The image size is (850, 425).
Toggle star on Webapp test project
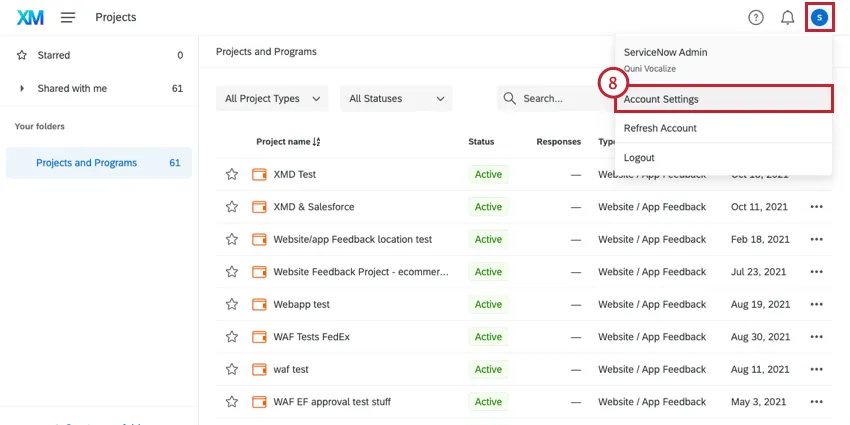point(232,304)
